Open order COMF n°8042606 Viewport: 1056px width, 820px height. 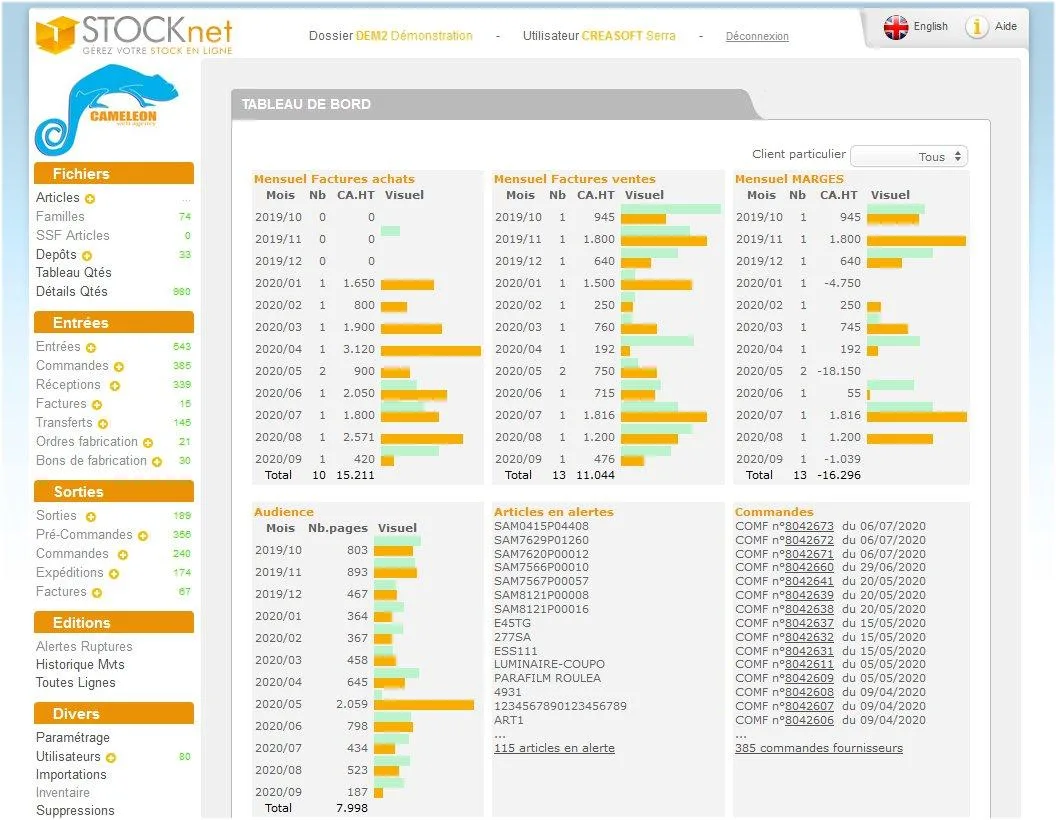pyautogui.click(x=810, y=720)
